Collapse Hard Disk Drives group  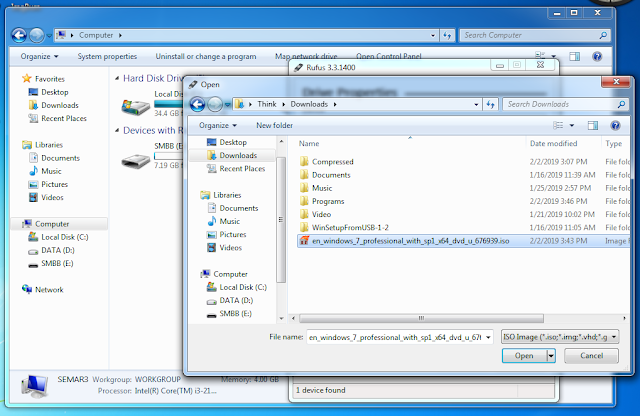[x=117, y=78]
